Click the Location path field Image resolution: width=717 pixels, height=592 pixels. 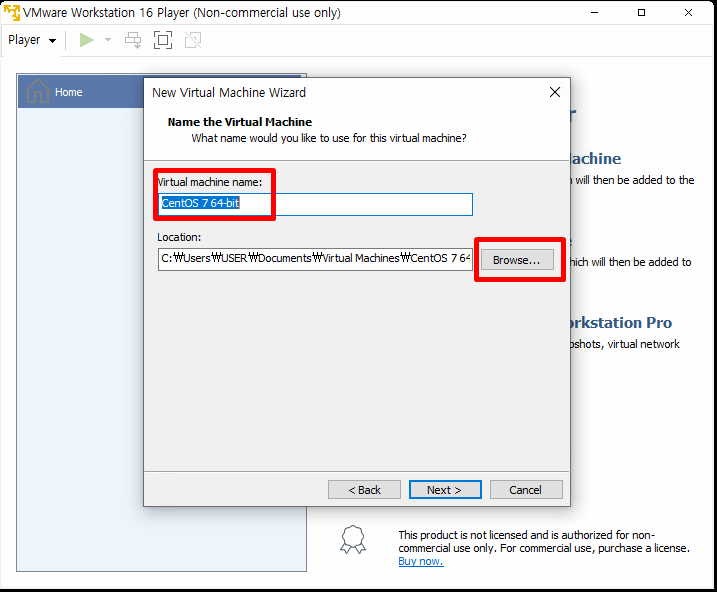[315, 259]
